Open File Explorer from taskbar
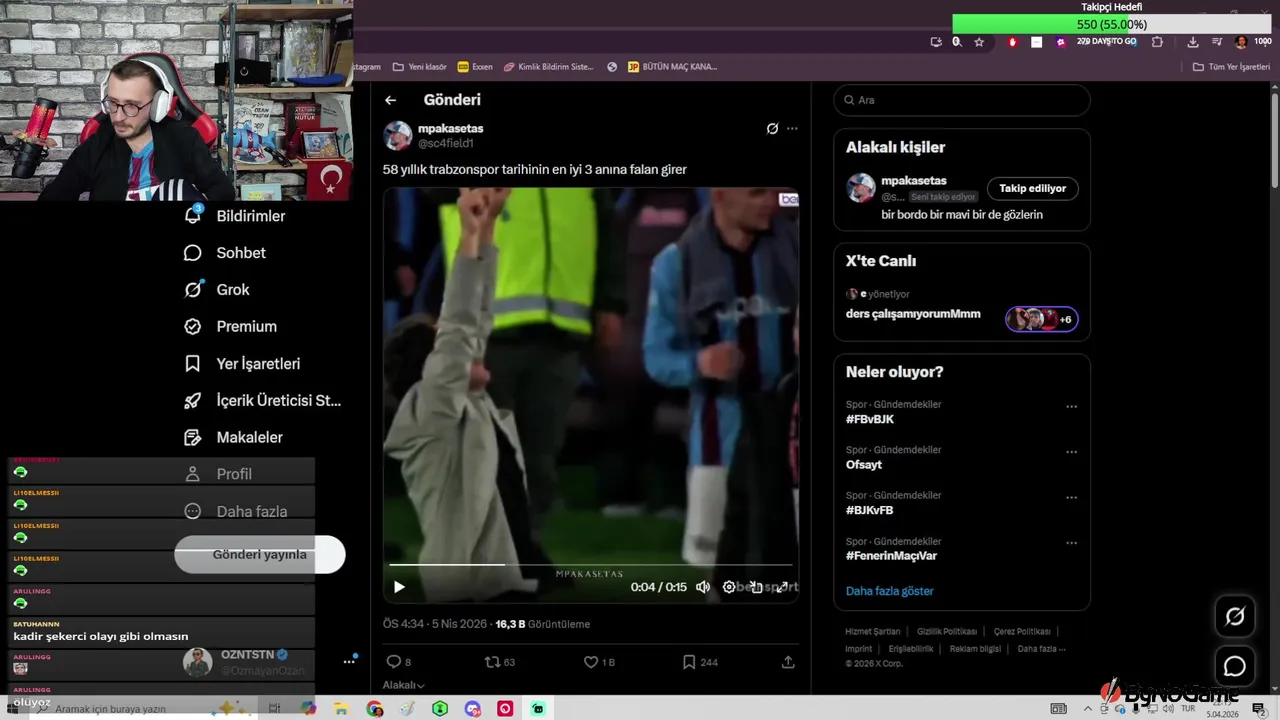The width and height of the screenshot is (1280, 720). pos(341,709)
